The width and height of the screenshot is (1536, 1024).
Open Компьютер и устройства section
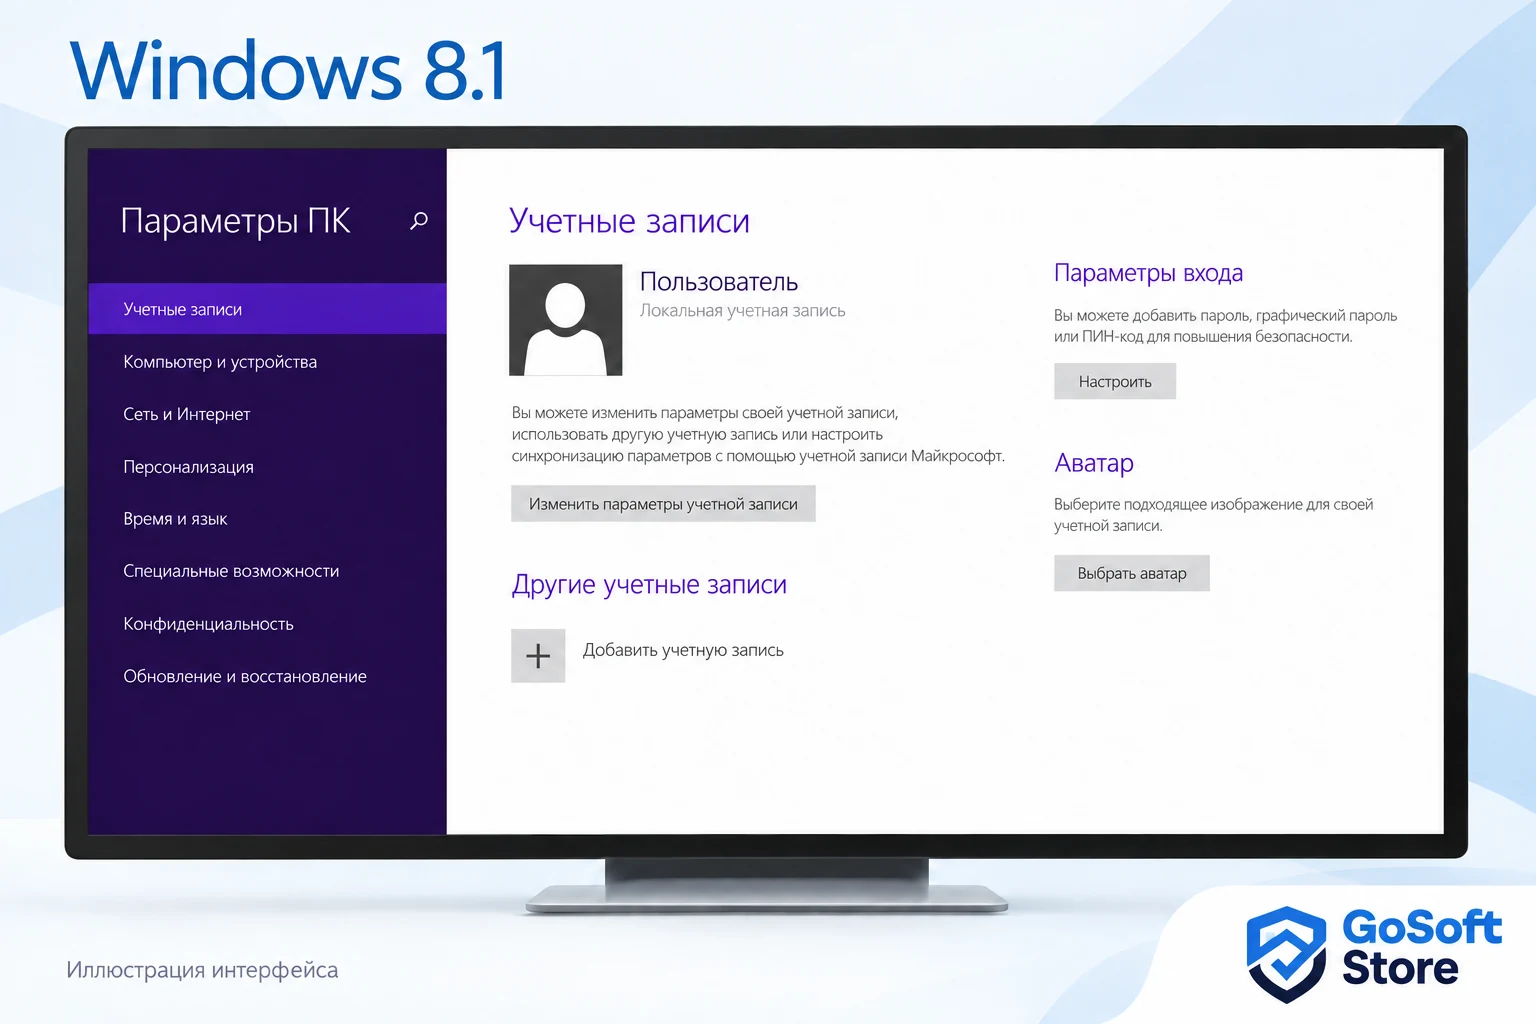[267, 362]
